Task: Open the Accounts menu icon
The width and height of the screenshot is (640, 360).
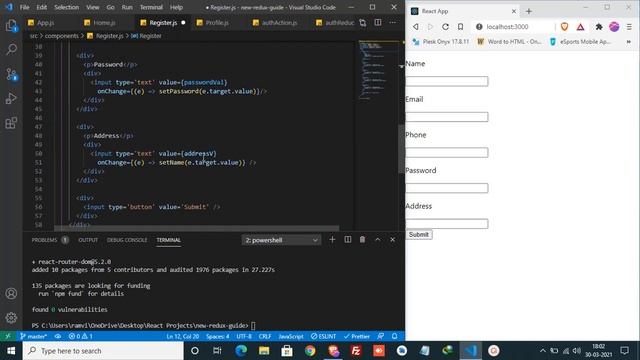Action: [11, 293]
